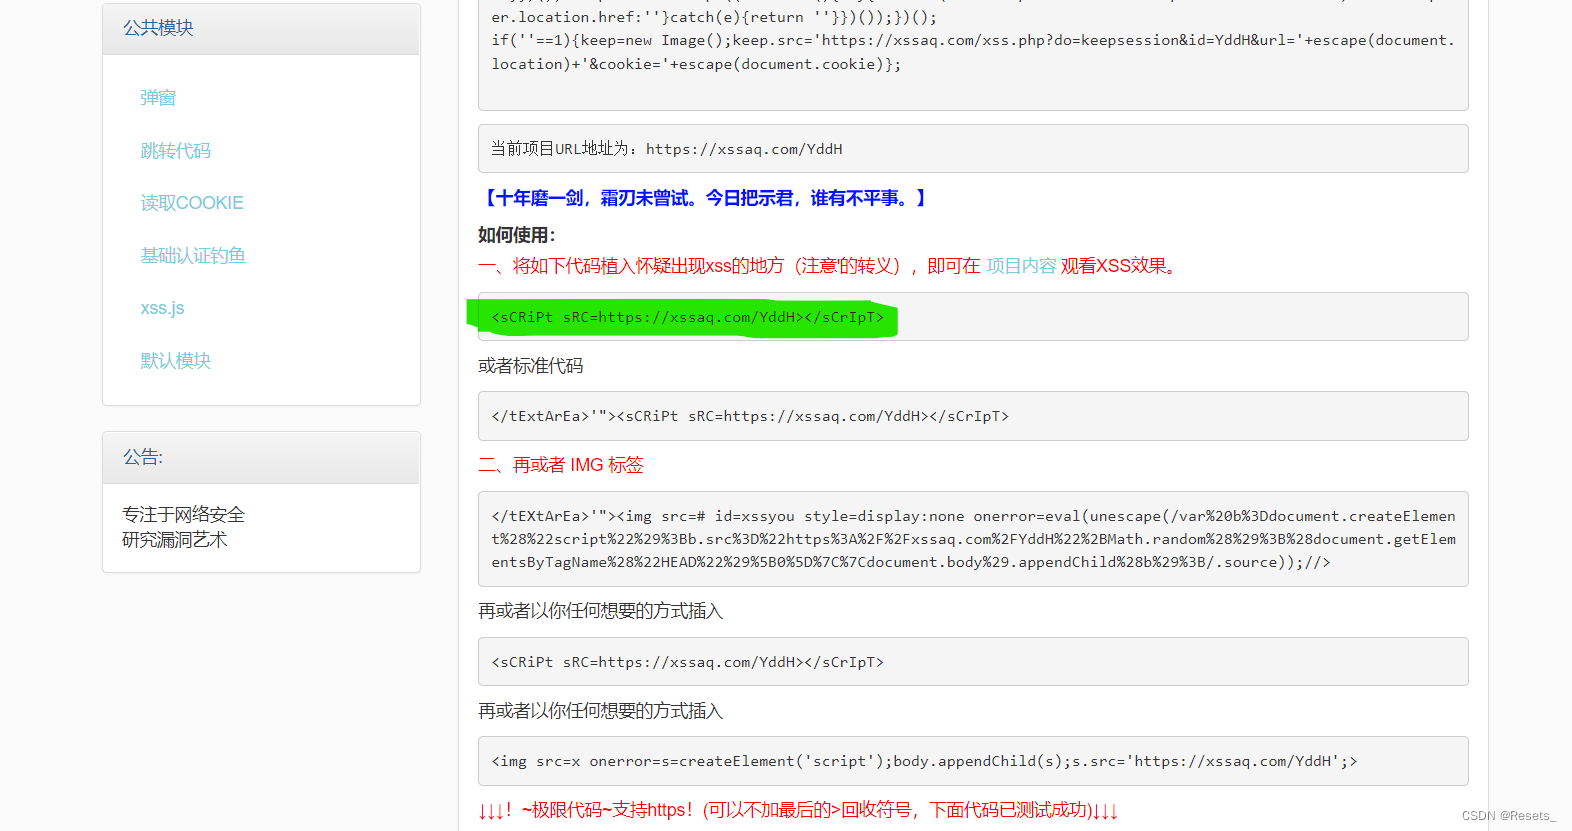The width and height of the screenshot is (1572, 831).
Task: Open the xss.js module link
Action: (x=162, y=308)
